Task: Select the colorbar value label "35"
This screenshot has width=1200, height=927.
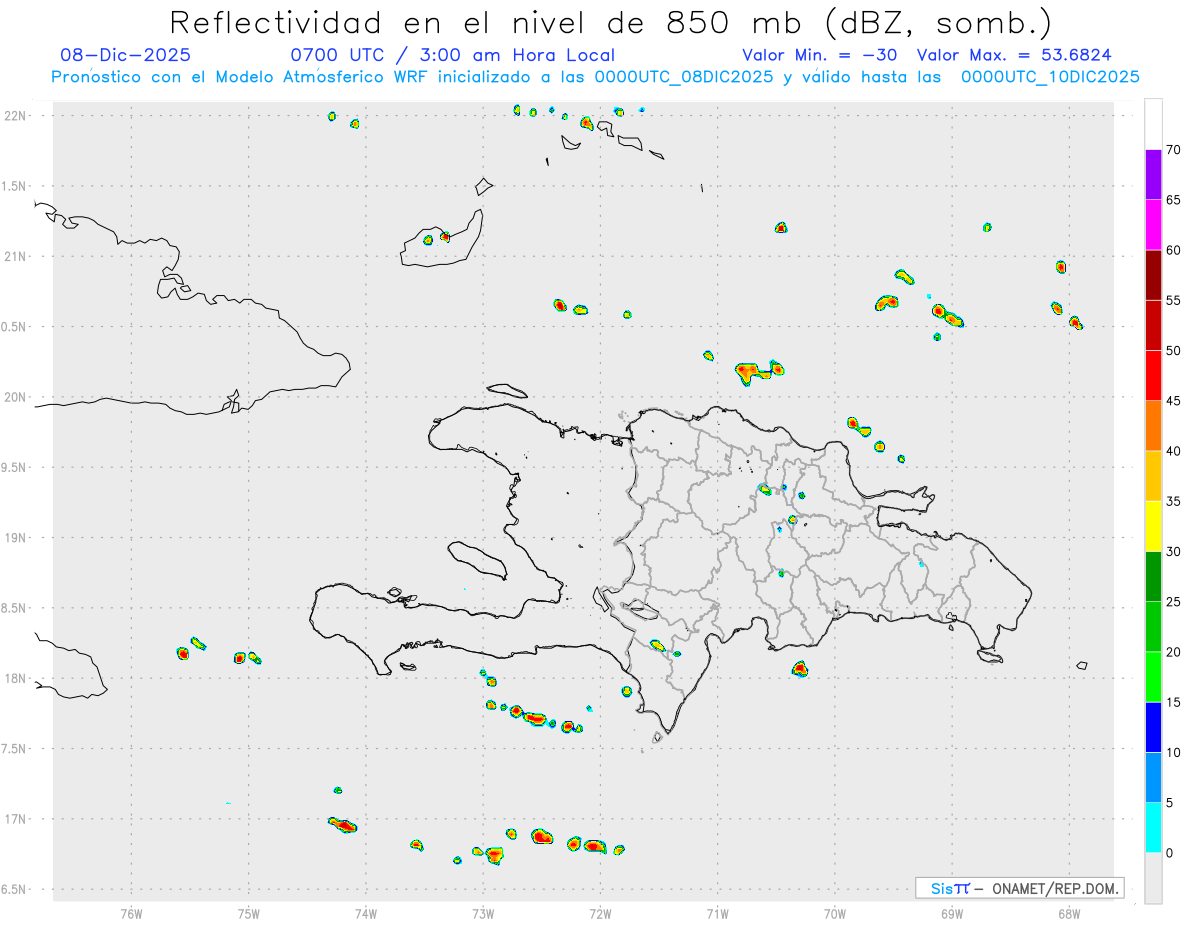Action: coord(1173,501)
